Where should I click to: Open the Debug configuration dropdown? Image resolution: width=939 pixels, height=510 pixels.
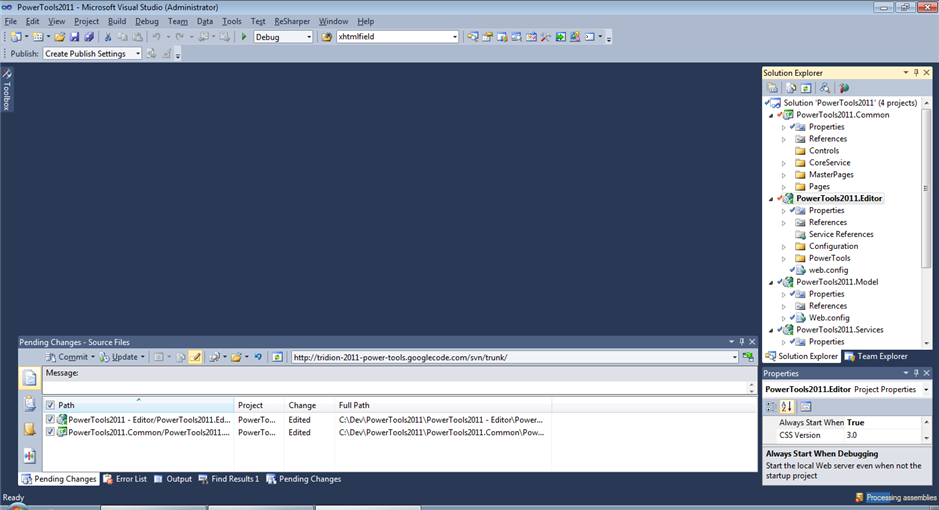[283, 37]
